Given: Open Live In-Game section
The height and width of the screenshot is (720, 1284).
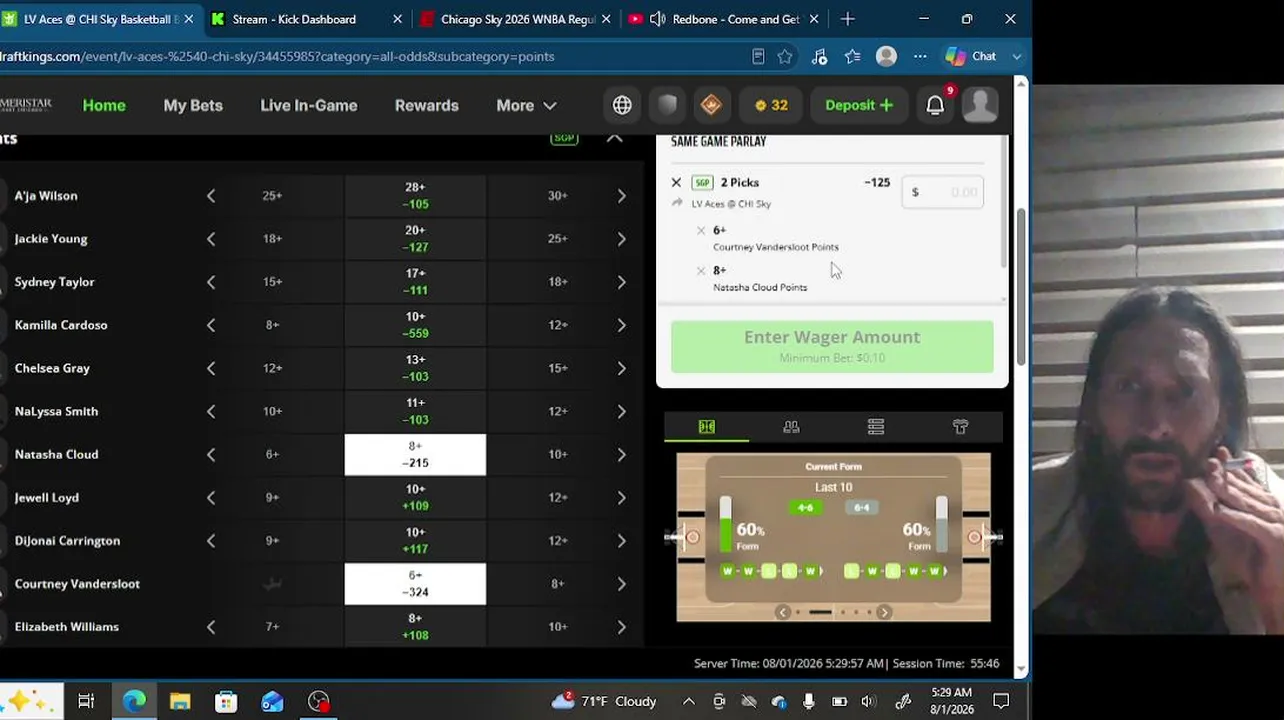Looking at the screenshot, I should [x=309, y=105].
